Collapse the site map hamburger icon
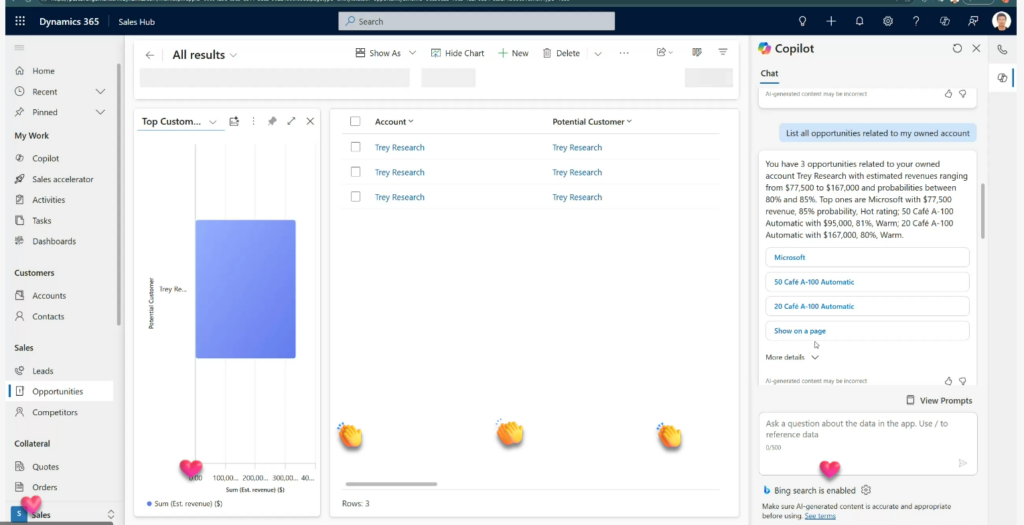The height and width of the screenshot is (525, 1024). (x=19, y=48)
